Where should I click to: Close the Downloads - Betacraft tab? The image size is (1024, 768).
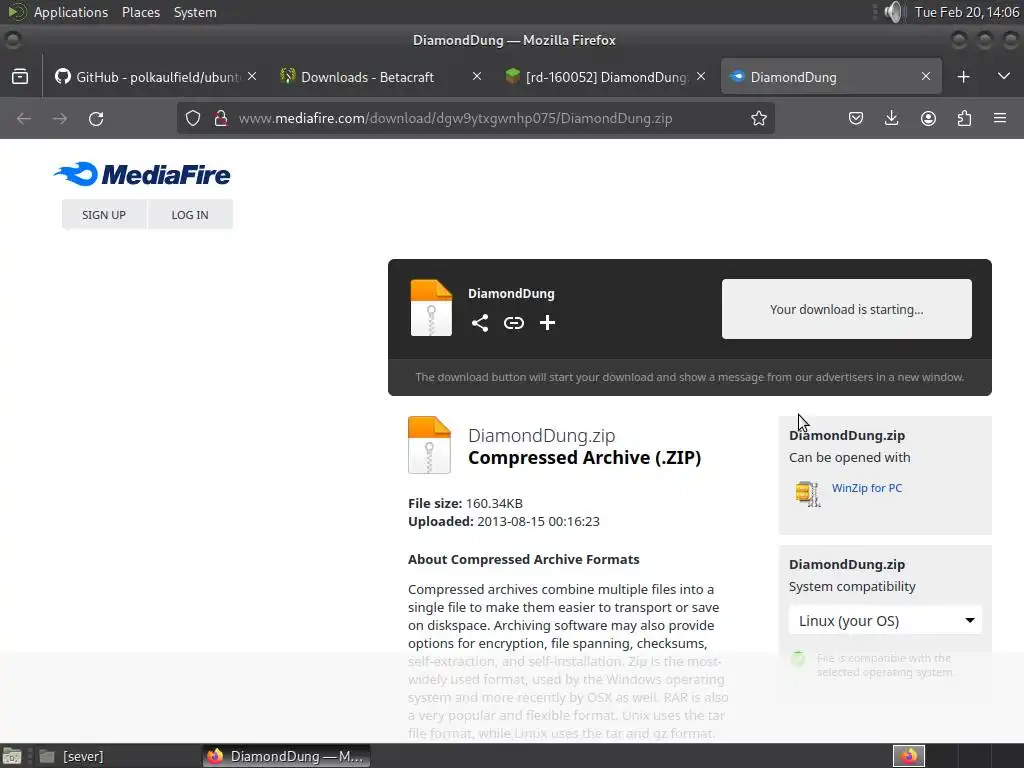[x=477, y=76]
